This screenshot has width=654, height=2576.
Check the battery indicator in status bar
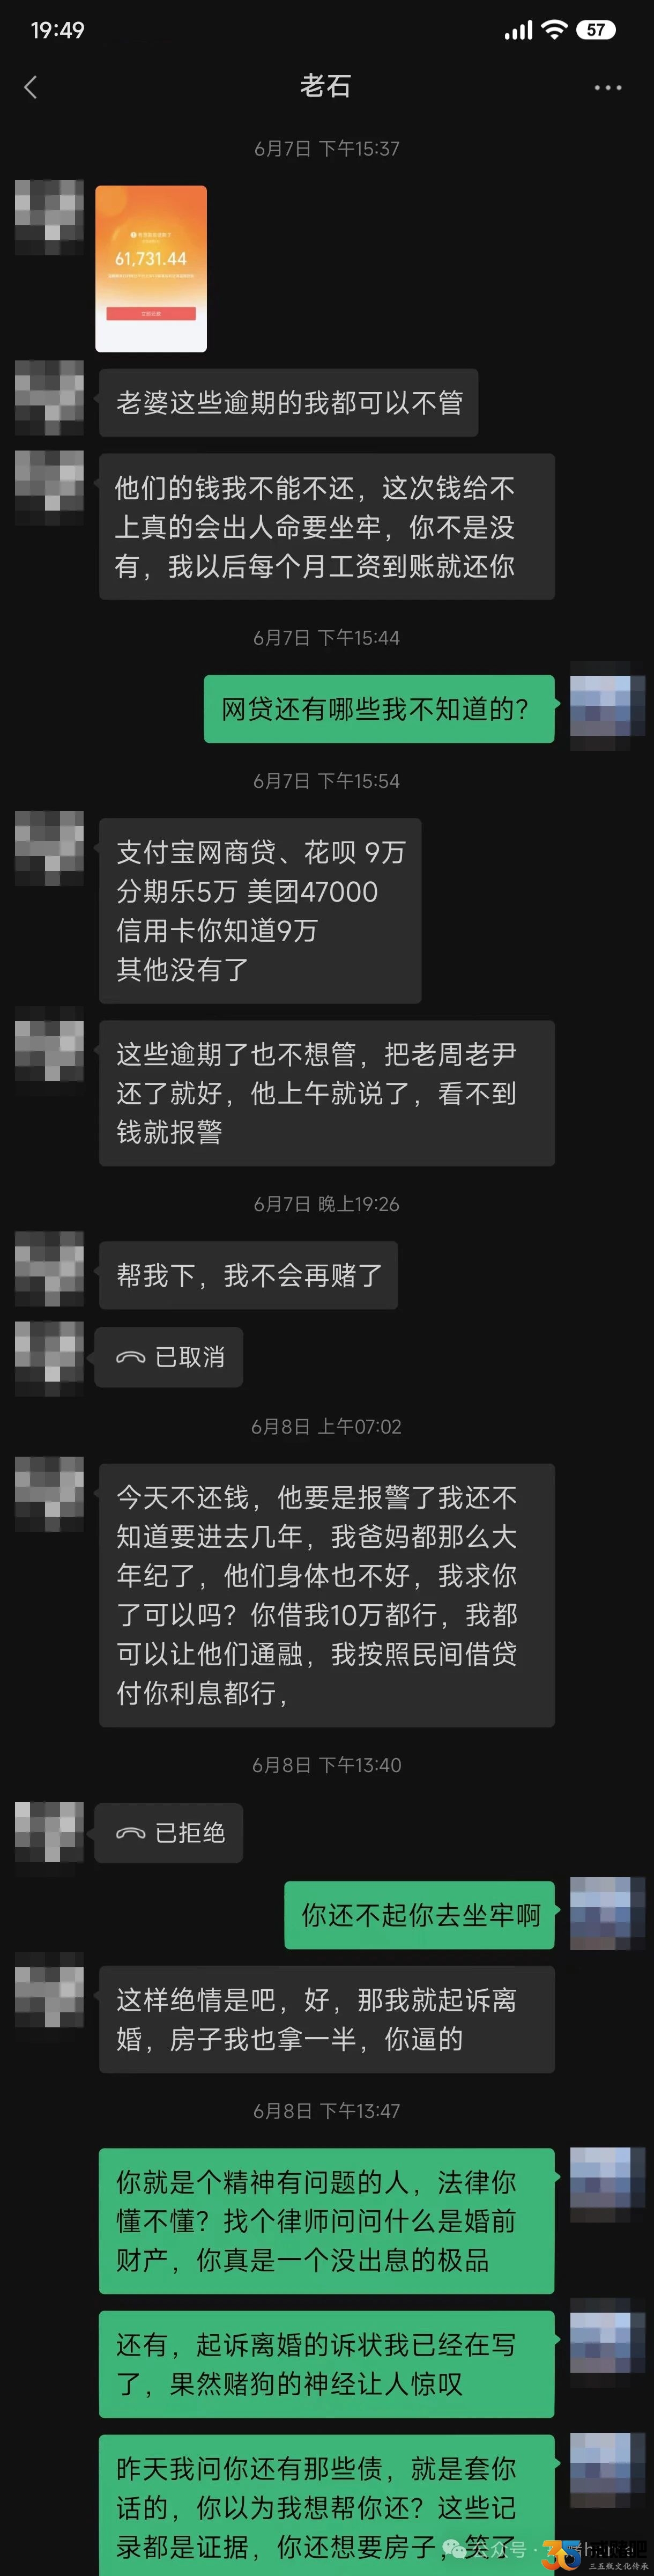(x=596, y=30)
